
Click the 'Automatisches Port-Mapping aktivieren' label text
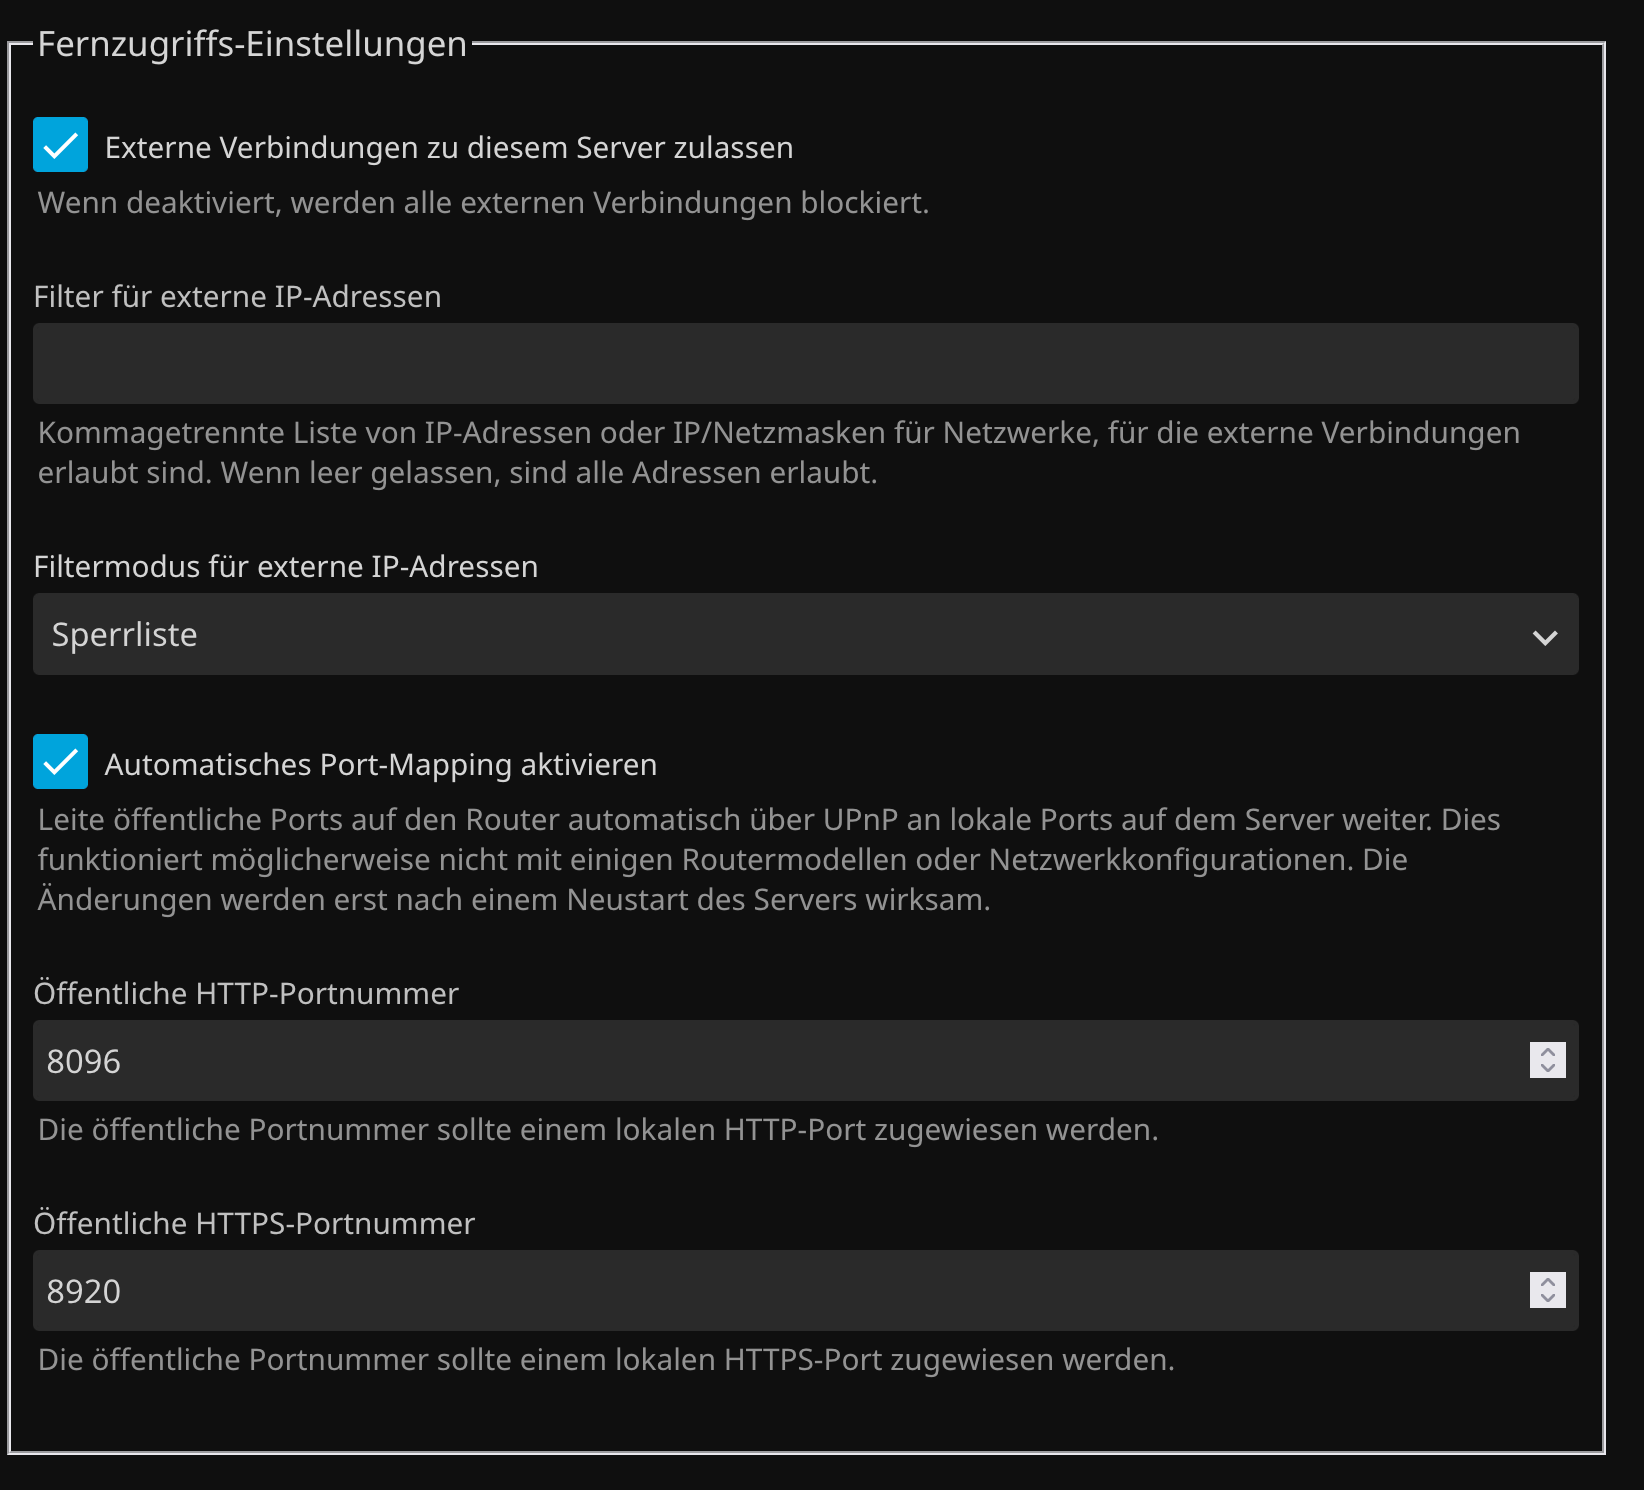[x=380, y=765]
